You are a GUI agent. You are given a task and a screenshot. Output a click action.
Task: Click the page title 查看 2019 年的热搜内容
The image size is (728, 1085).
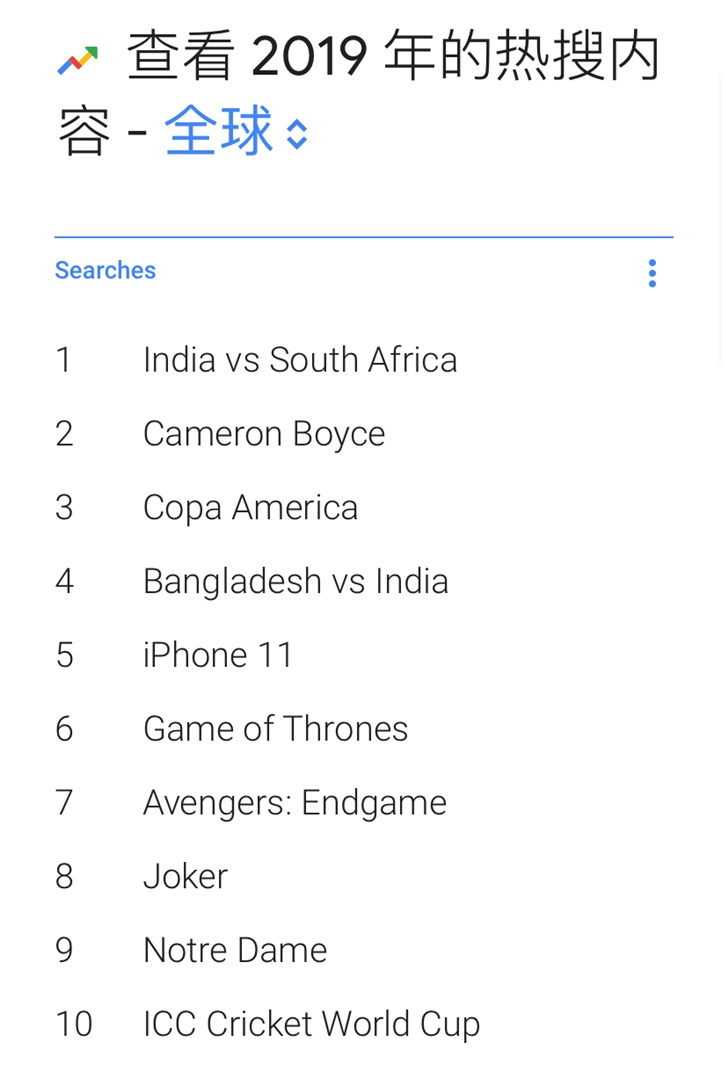pyautogui.click(x=358, y=92)
